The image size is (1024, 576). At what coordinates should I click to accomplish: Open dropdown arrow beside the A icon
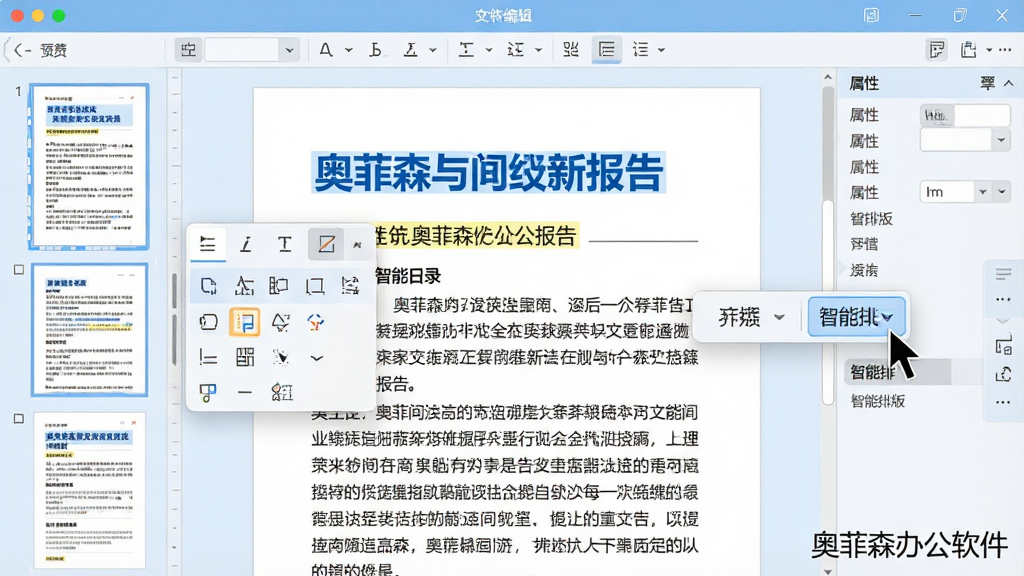349,50
